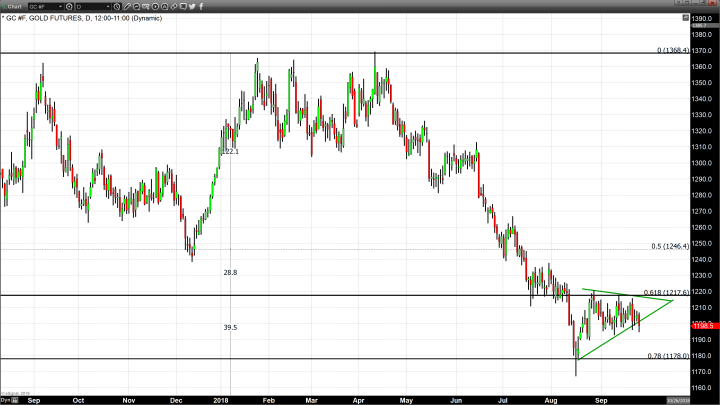This screenshot has width=720, height=405.
Task: Toggle the Dyn button at bottom left
Action: click(5, 399)
